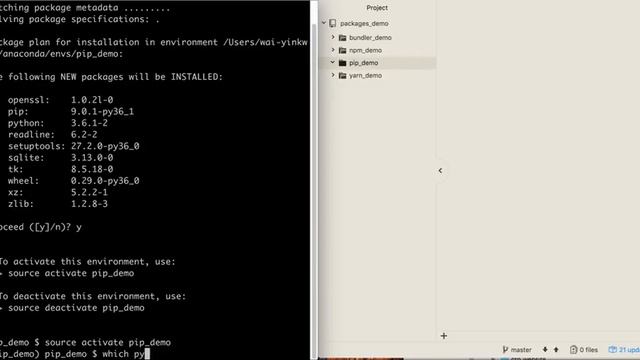Click the yarn_demo folder icon

[342, 76]
